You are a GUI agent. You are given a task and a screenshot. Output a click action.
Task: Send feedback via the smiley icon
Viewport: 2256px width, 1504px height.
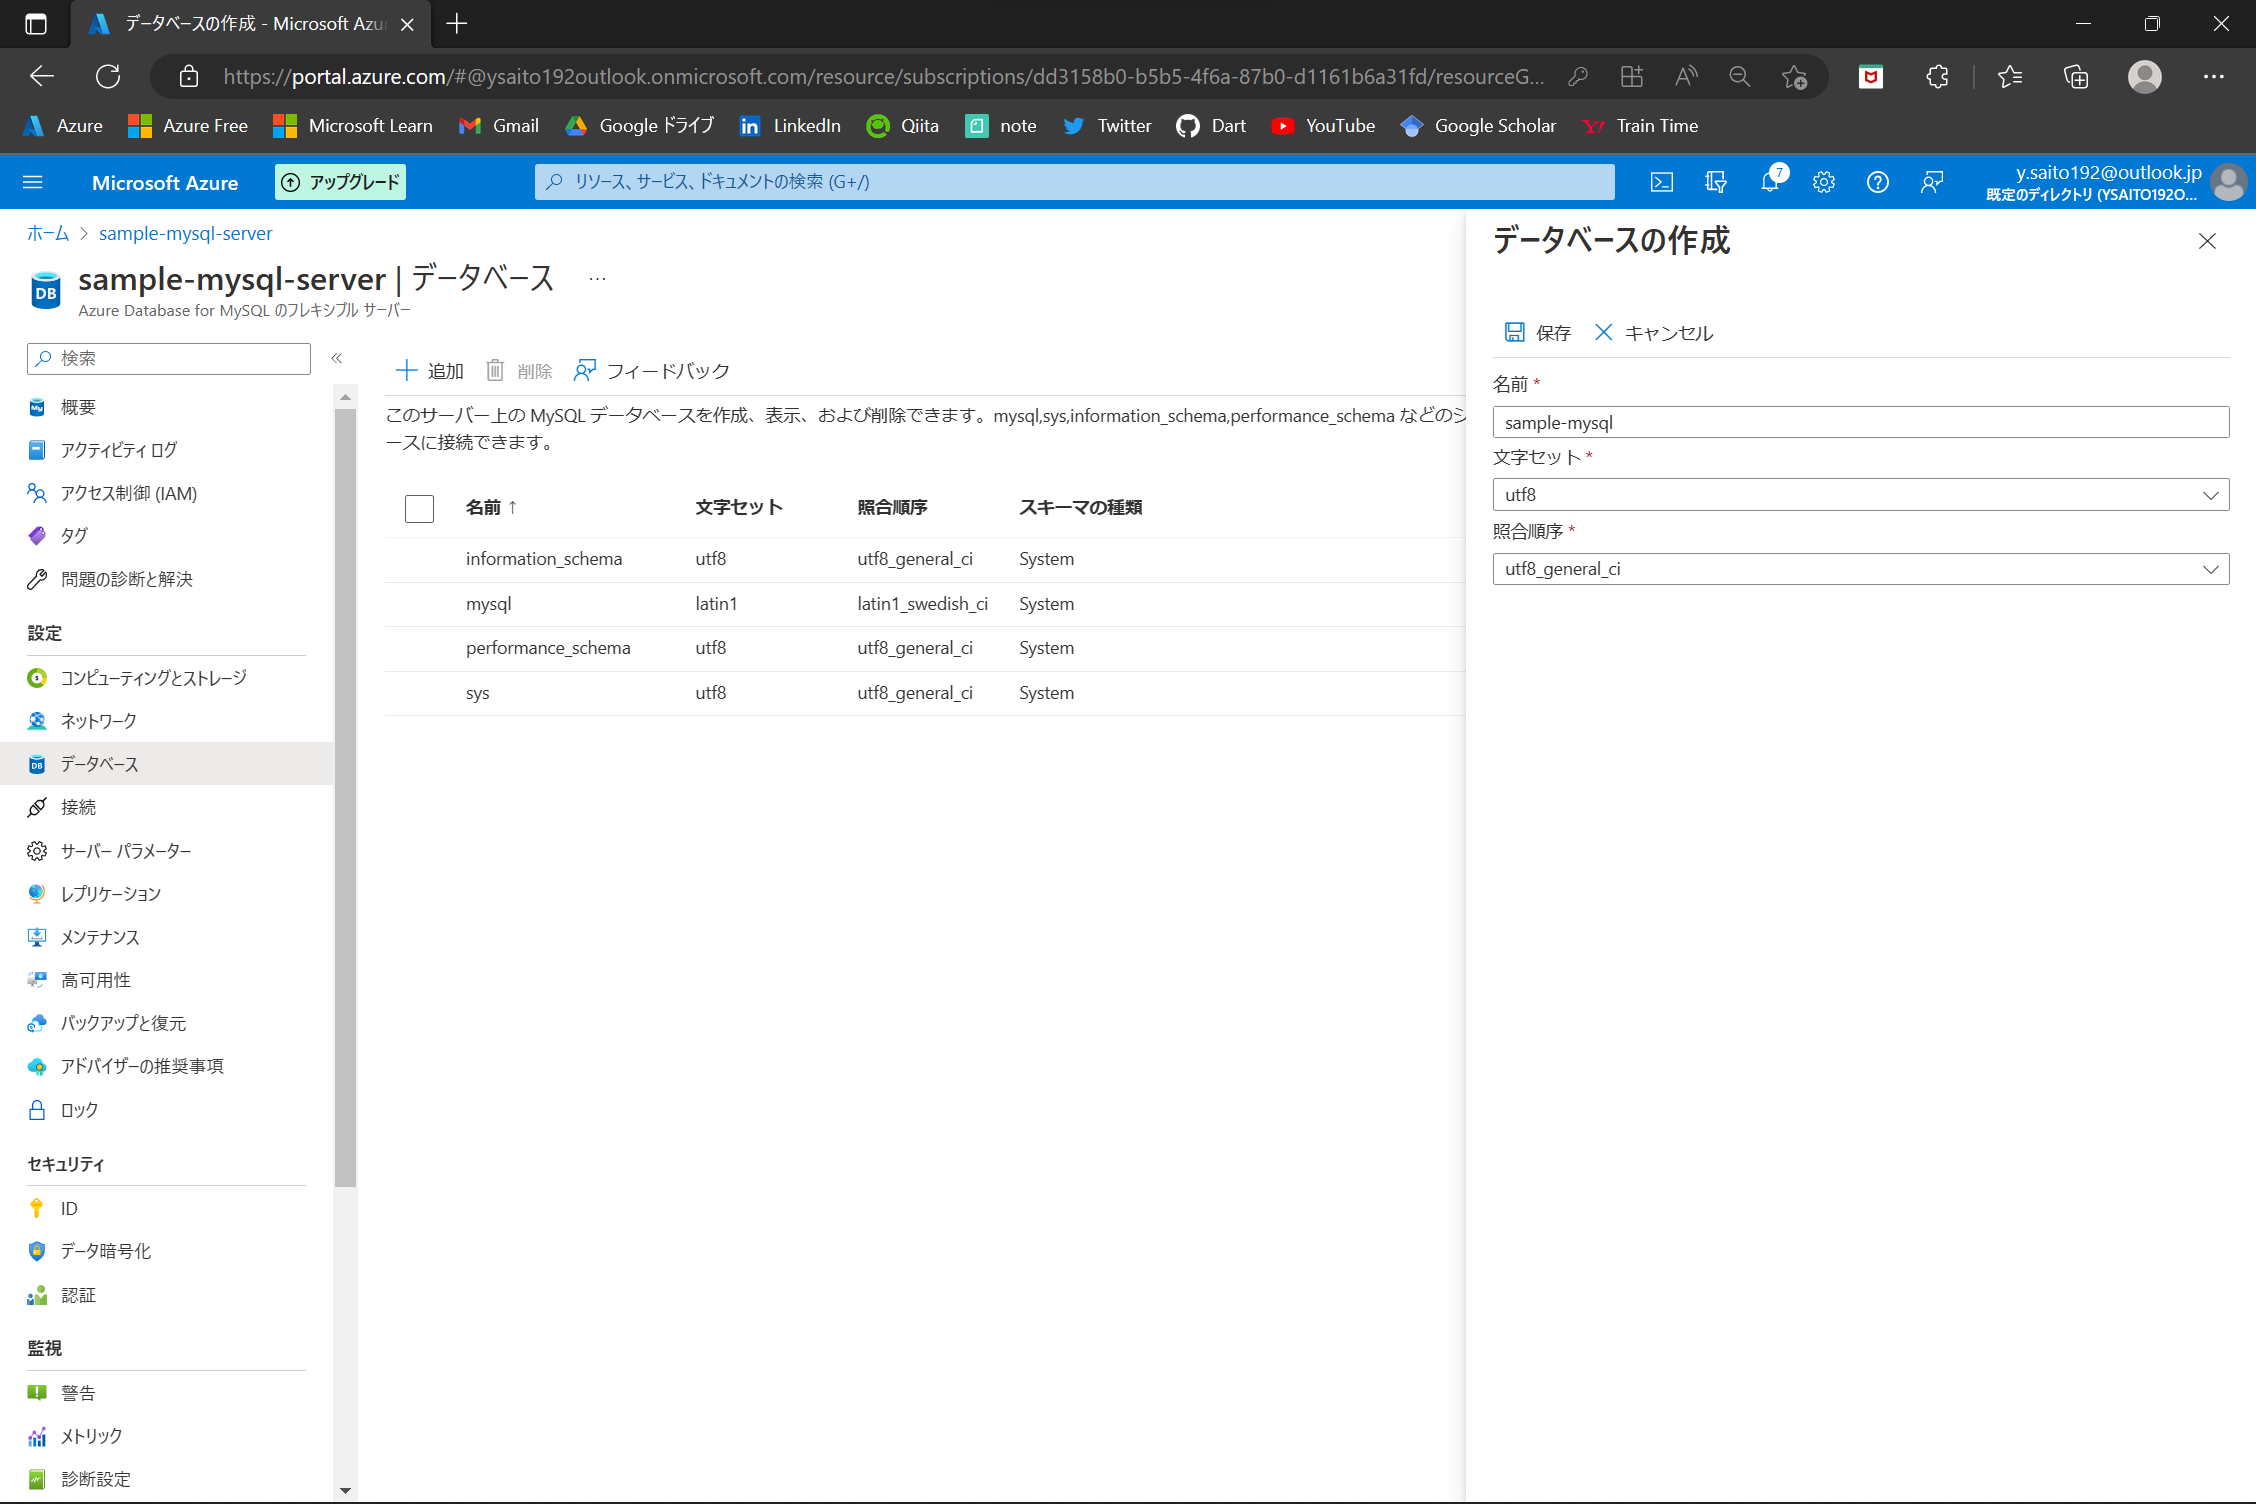point(1931,182)
